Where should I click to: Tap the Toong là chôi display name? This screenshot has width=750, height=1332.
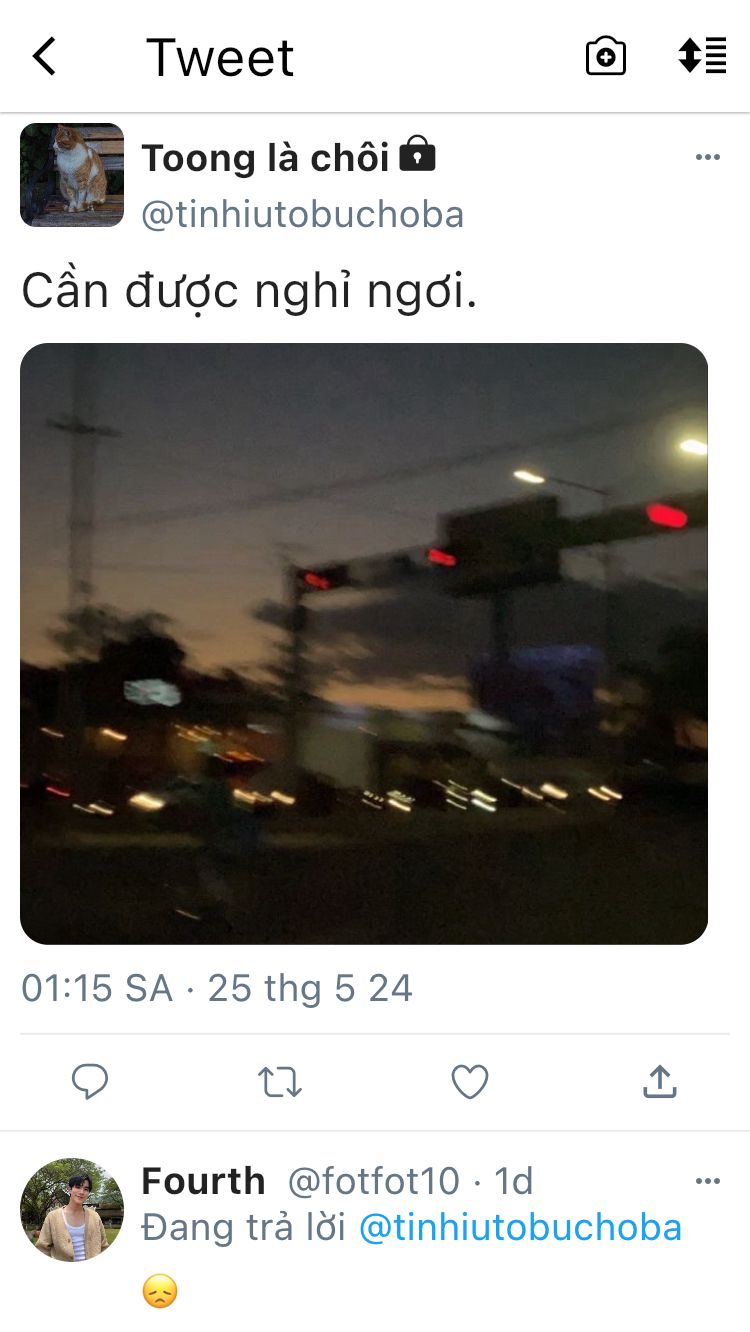pos(265,157)
